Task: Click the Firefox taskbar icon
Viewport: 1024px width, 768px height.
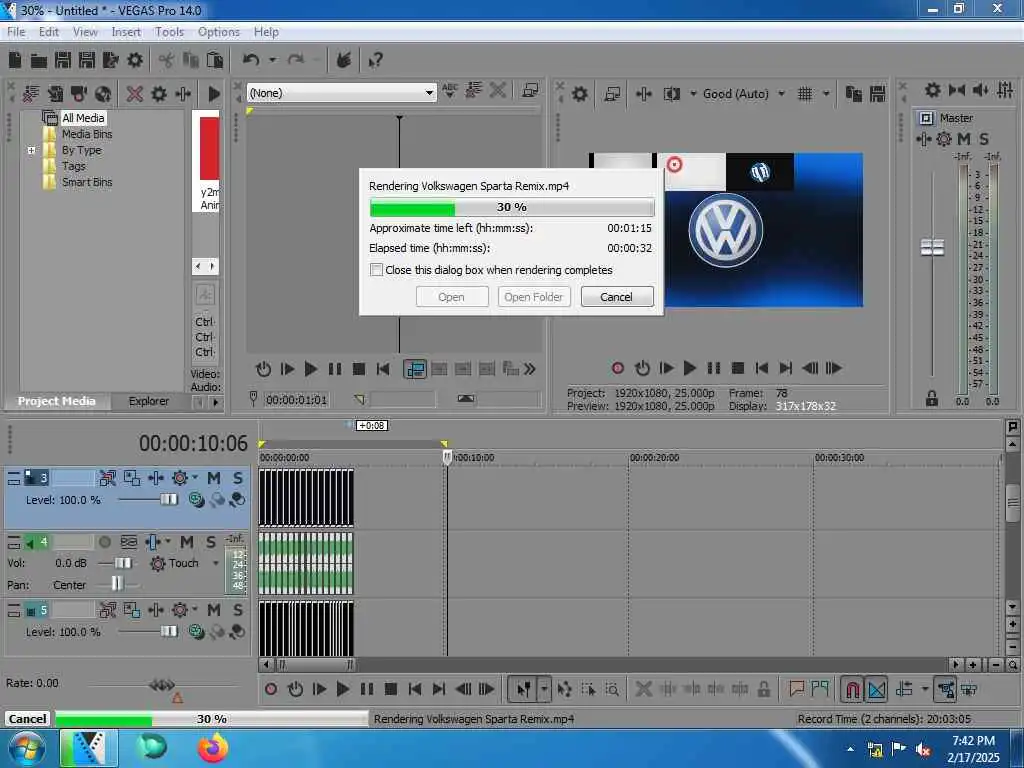Action: pyautogui.click(x=213, y=748)
